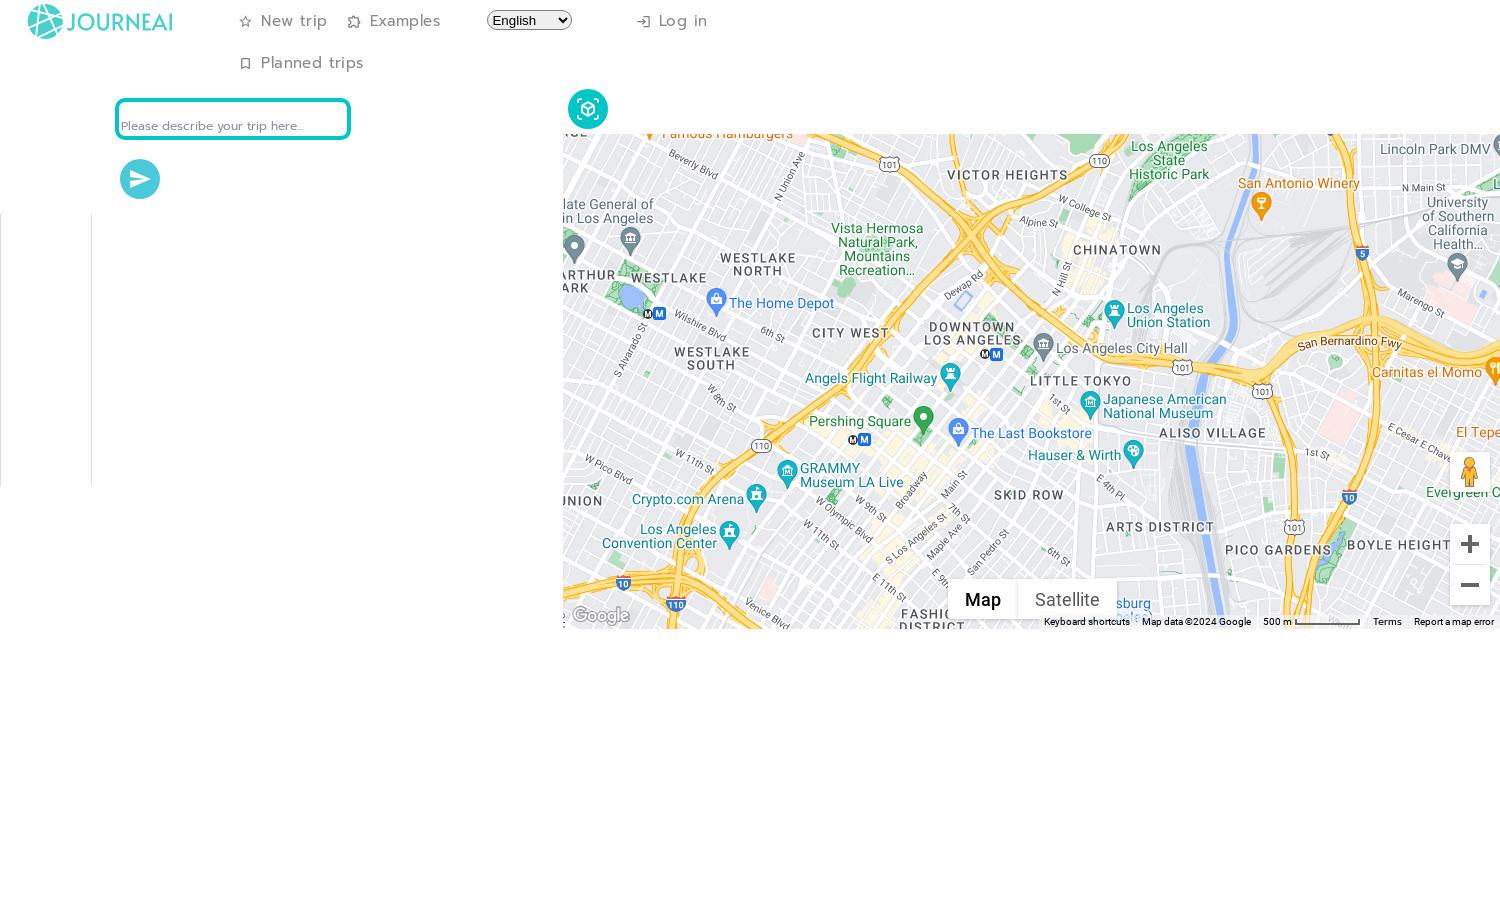This screenshot has width=1500, height=900.
Task: Open the New trip menu item
Action: 283,21
